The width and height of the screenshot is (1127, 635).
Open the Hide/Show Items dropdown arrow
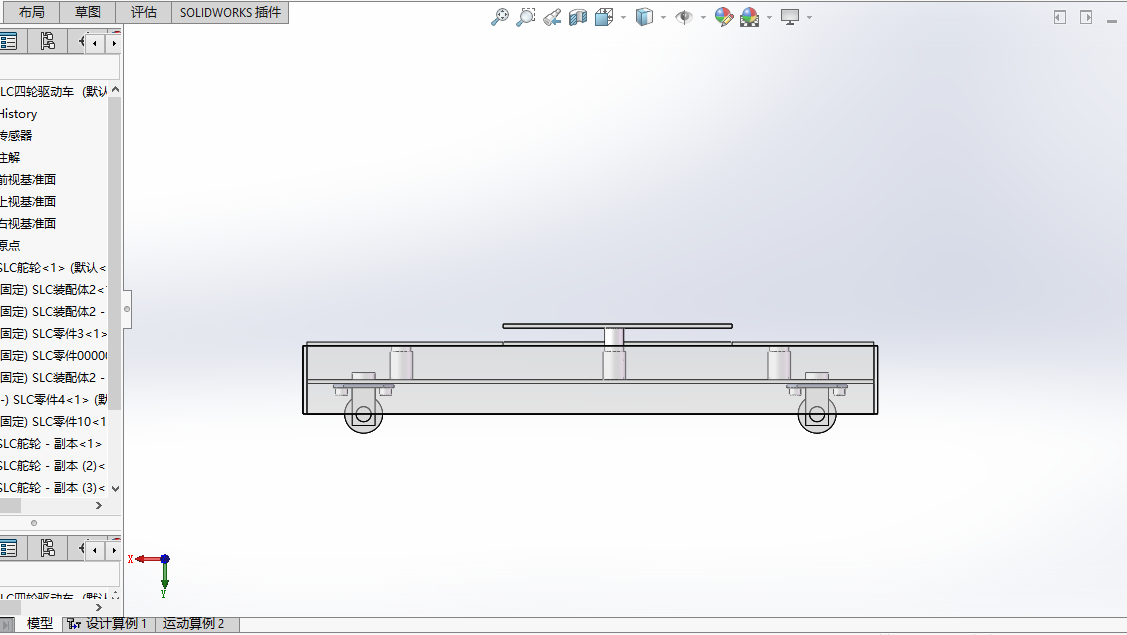pyautogui.click(x=703, y=17)
